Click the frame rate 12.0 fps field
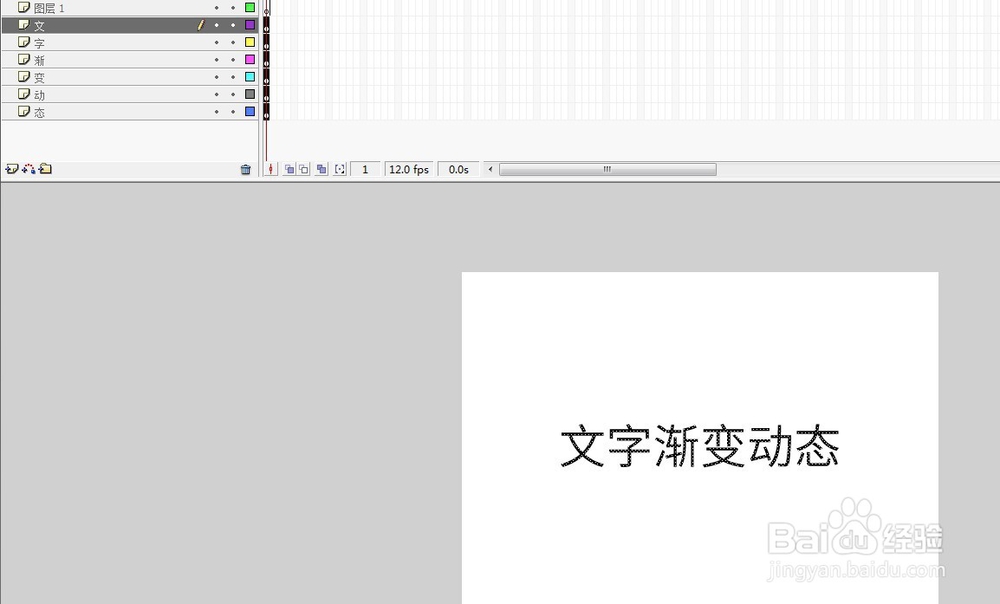The image size is (1000, 604). tap(408, 169)
